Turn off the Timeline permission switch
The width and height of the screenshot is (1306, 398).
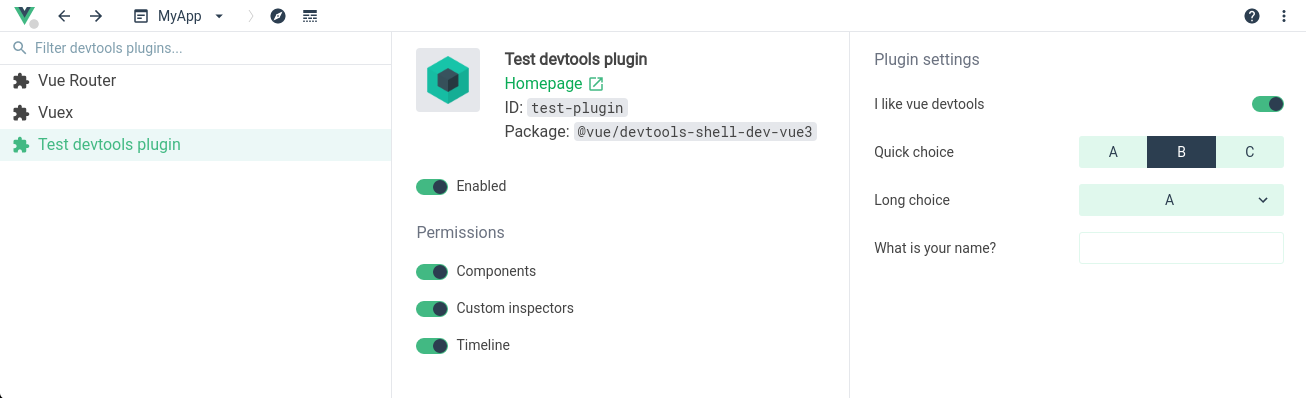click(x=432, y=345)
